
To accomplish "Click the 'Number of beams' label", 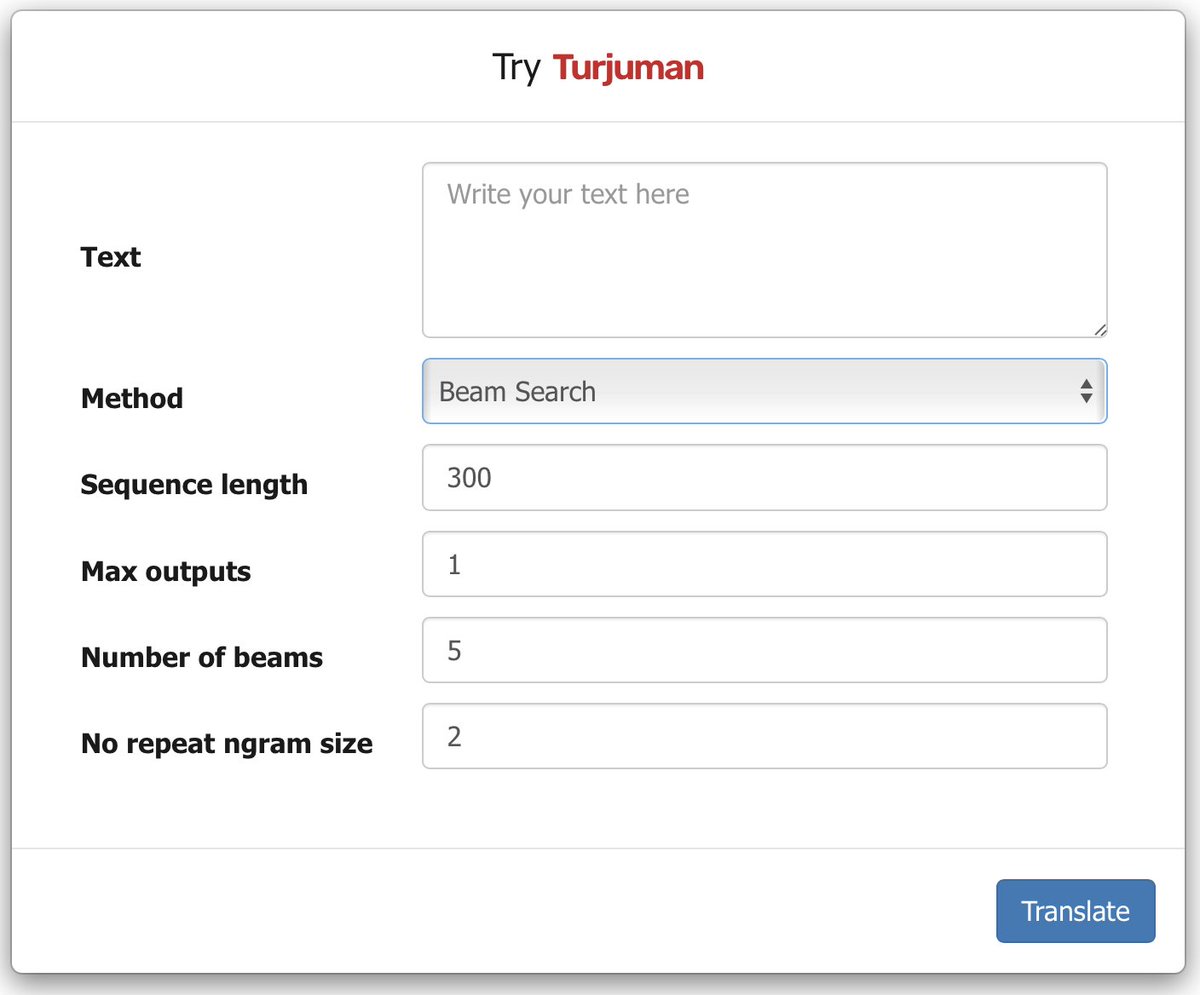I will (x=202, y=658).
